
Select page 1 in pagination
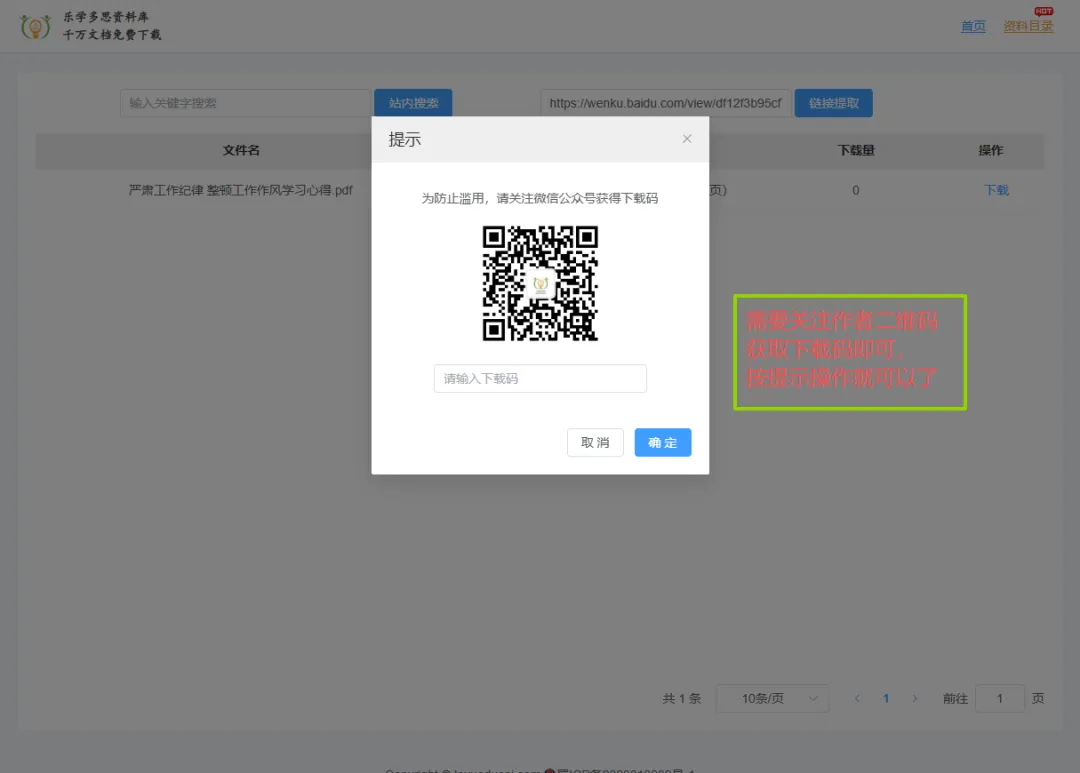886,699
